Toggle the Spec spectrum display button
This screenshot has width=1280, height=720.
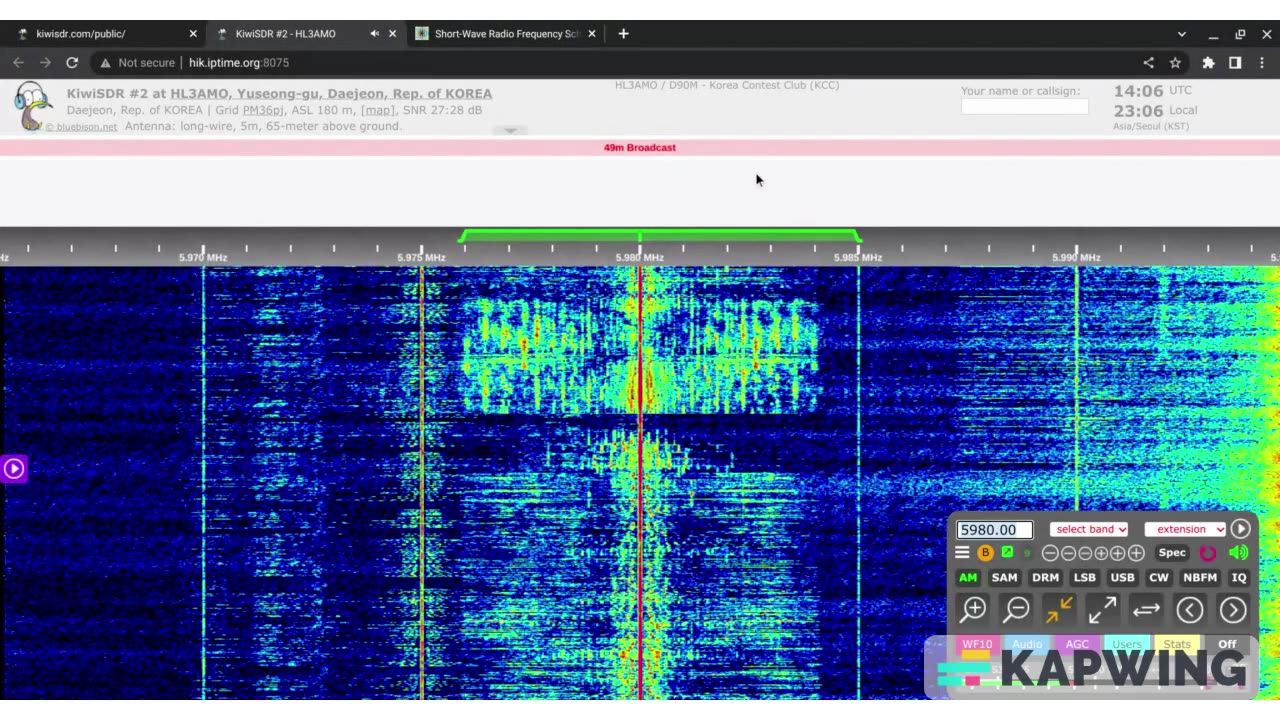(1172, 553)
